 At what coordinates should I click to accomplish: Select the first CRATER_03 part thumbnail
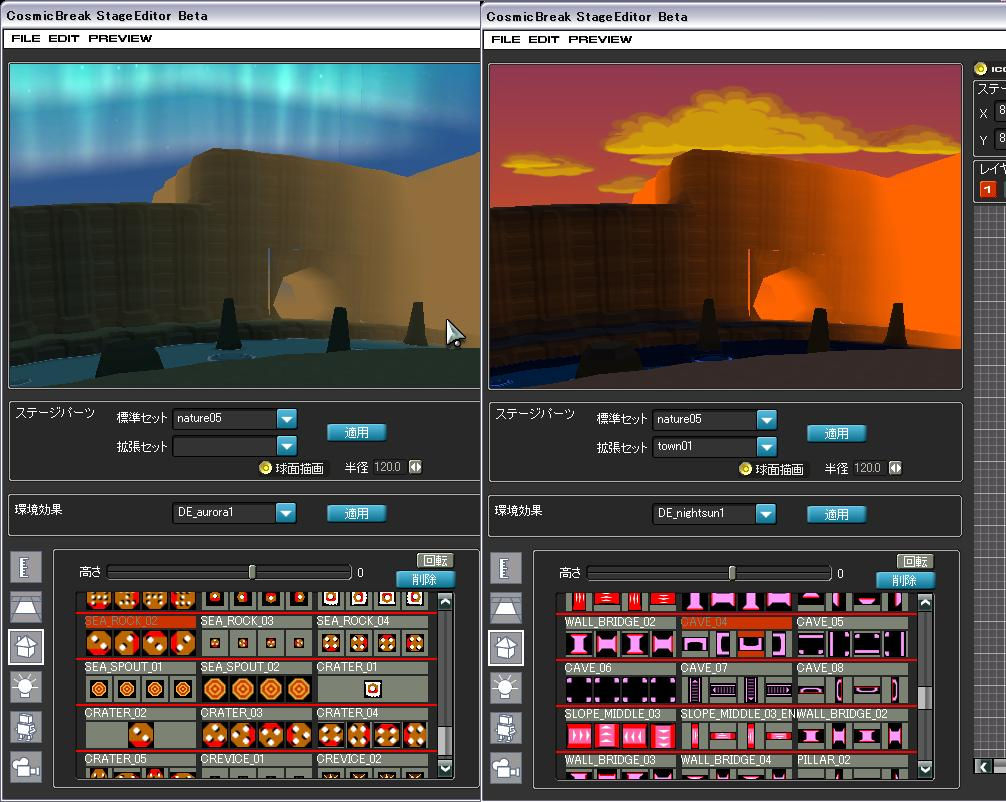[215, 735]
